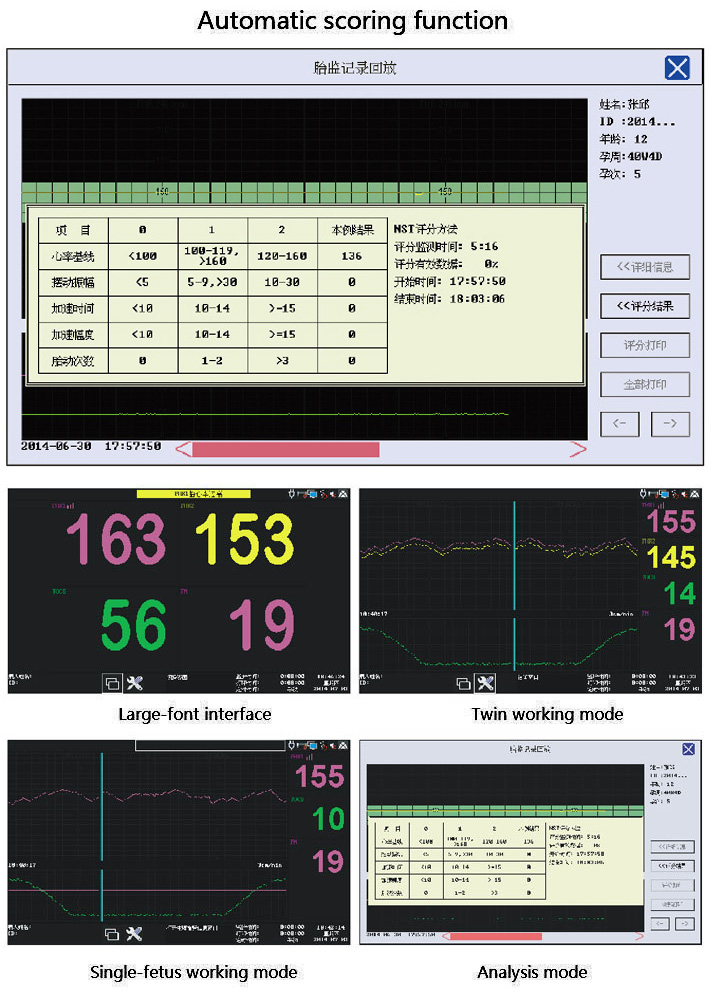The width and height of the screenshot is (712, 995).
Task: Click the red left scroll arrow in main playback
Action: [x=183, y=449]
